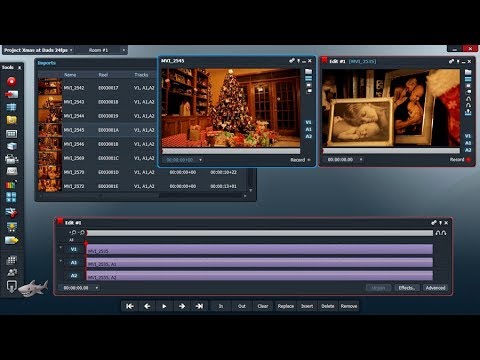
Task: Toggle A2 track in MVI_2545 viewer
Action: tap(308, 136)
